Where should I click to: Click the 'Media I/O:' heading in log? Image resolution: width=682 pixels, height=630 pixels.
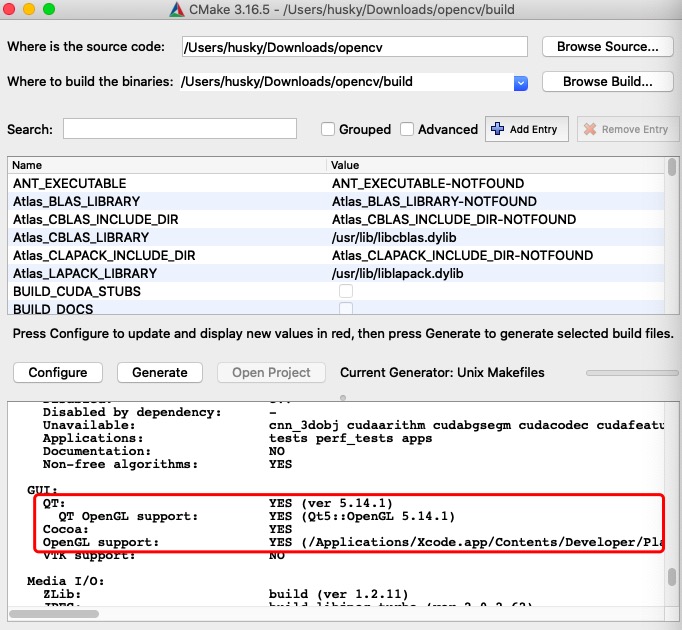point(66,581)
